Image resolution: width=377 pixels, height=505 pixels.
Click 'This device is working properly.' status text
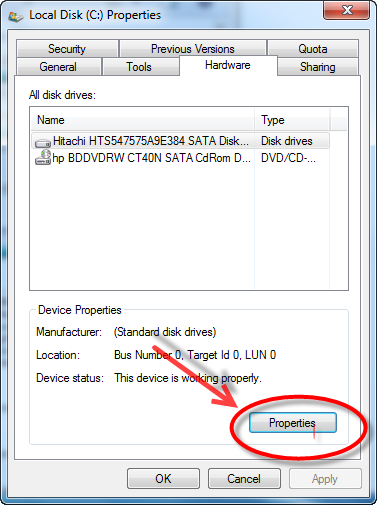coord(188,378)
